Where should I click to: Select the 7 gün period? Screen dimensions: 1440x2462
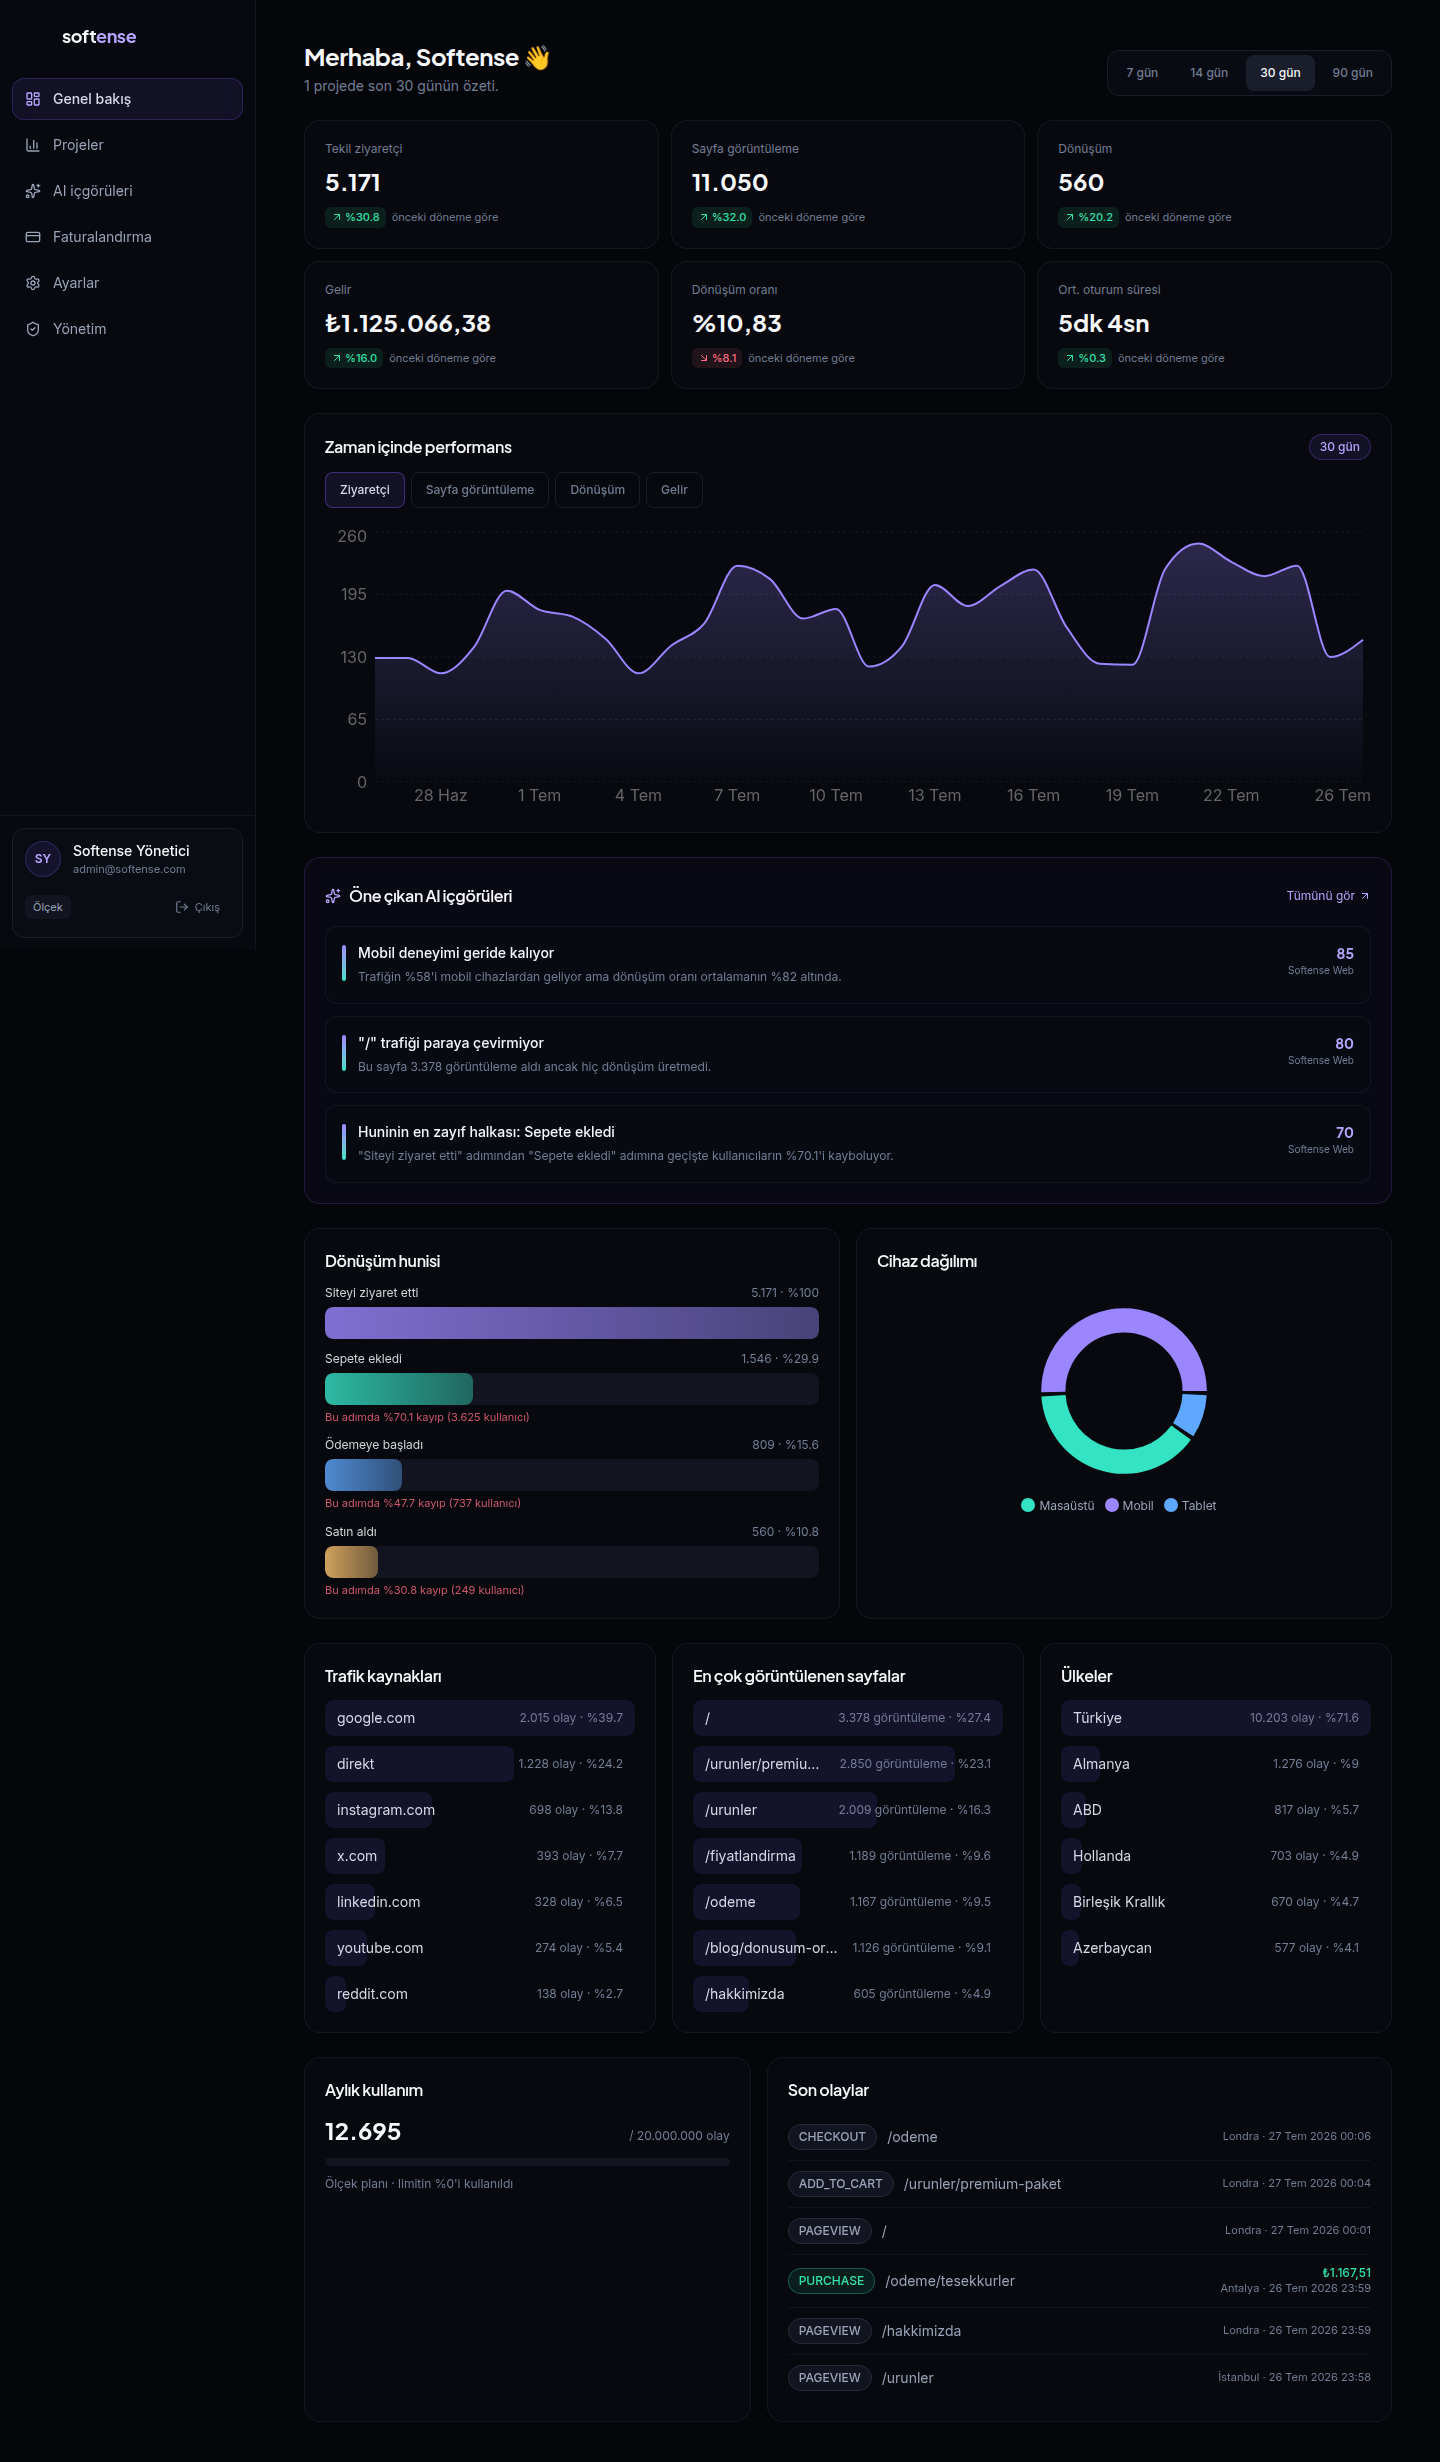click(x=1142, y=73)
